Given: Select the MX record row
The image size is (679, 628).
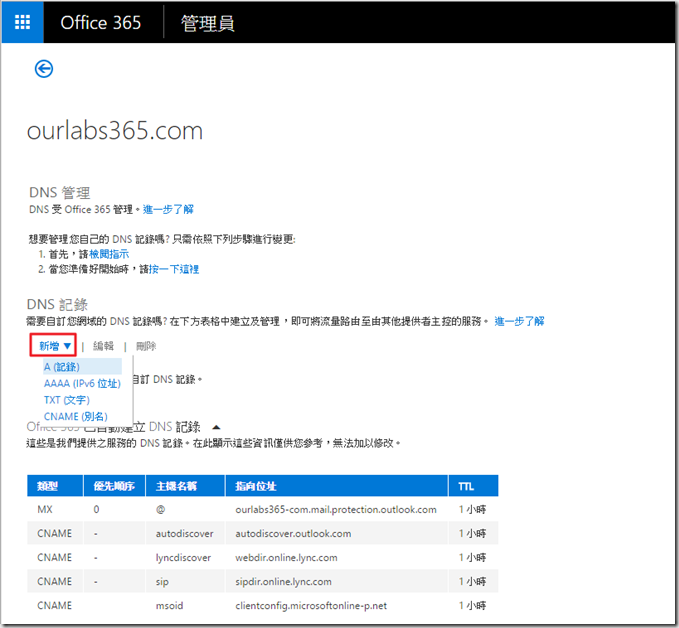Looking at the screenshot, I should click(x=262, y=509).
